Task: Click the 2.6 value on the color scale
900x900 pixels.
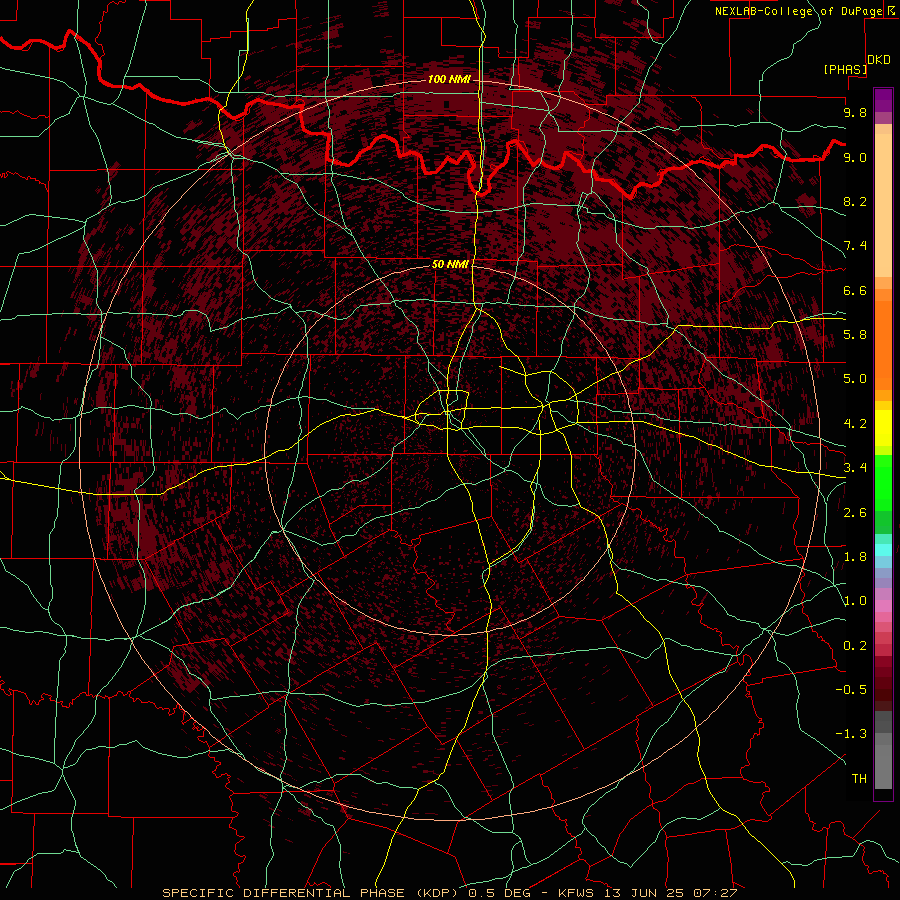Action: coord(855,513)
